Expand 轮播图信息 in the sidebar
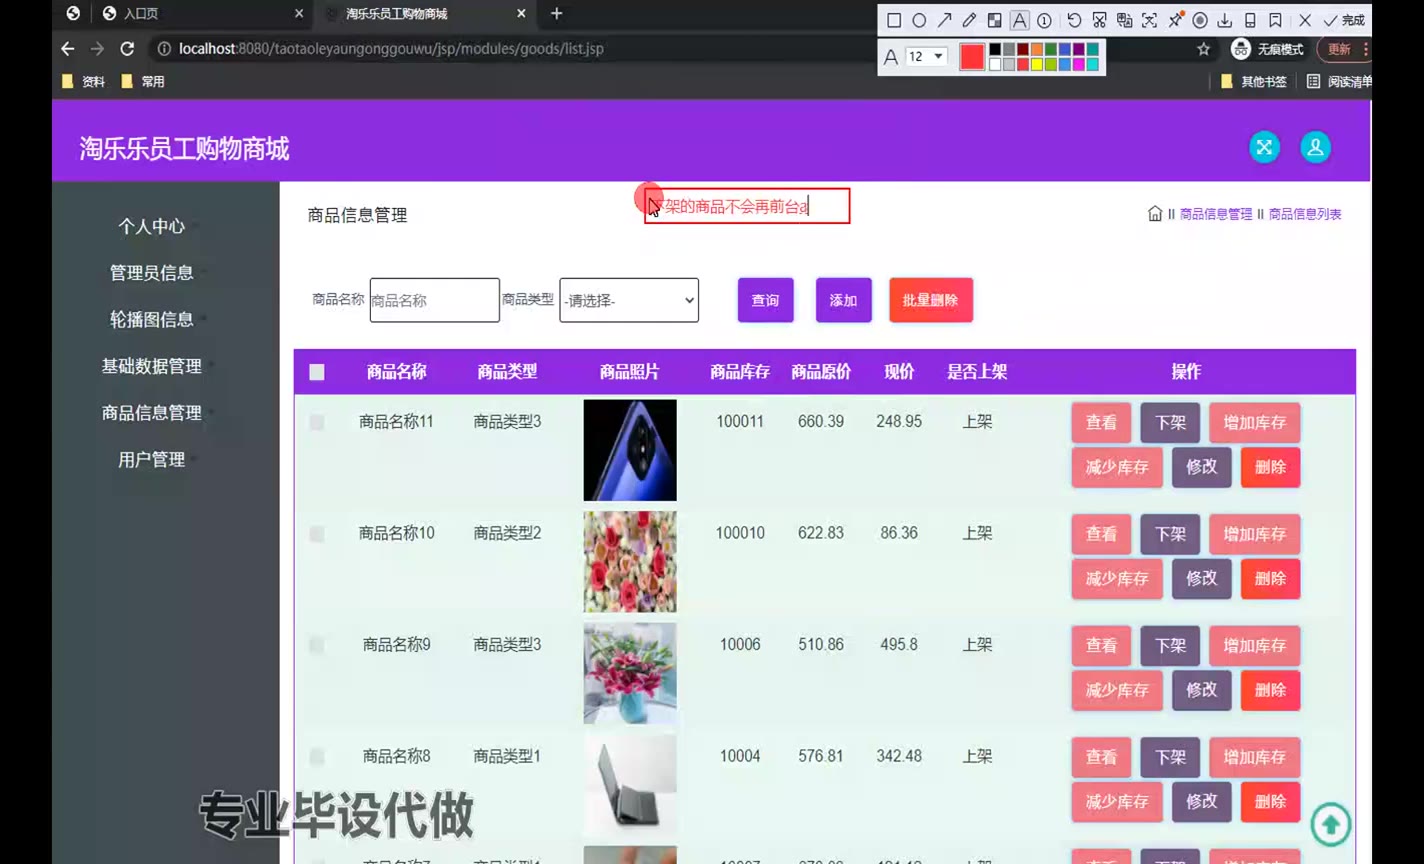The image size is (1424, 864). pos(152,320)
